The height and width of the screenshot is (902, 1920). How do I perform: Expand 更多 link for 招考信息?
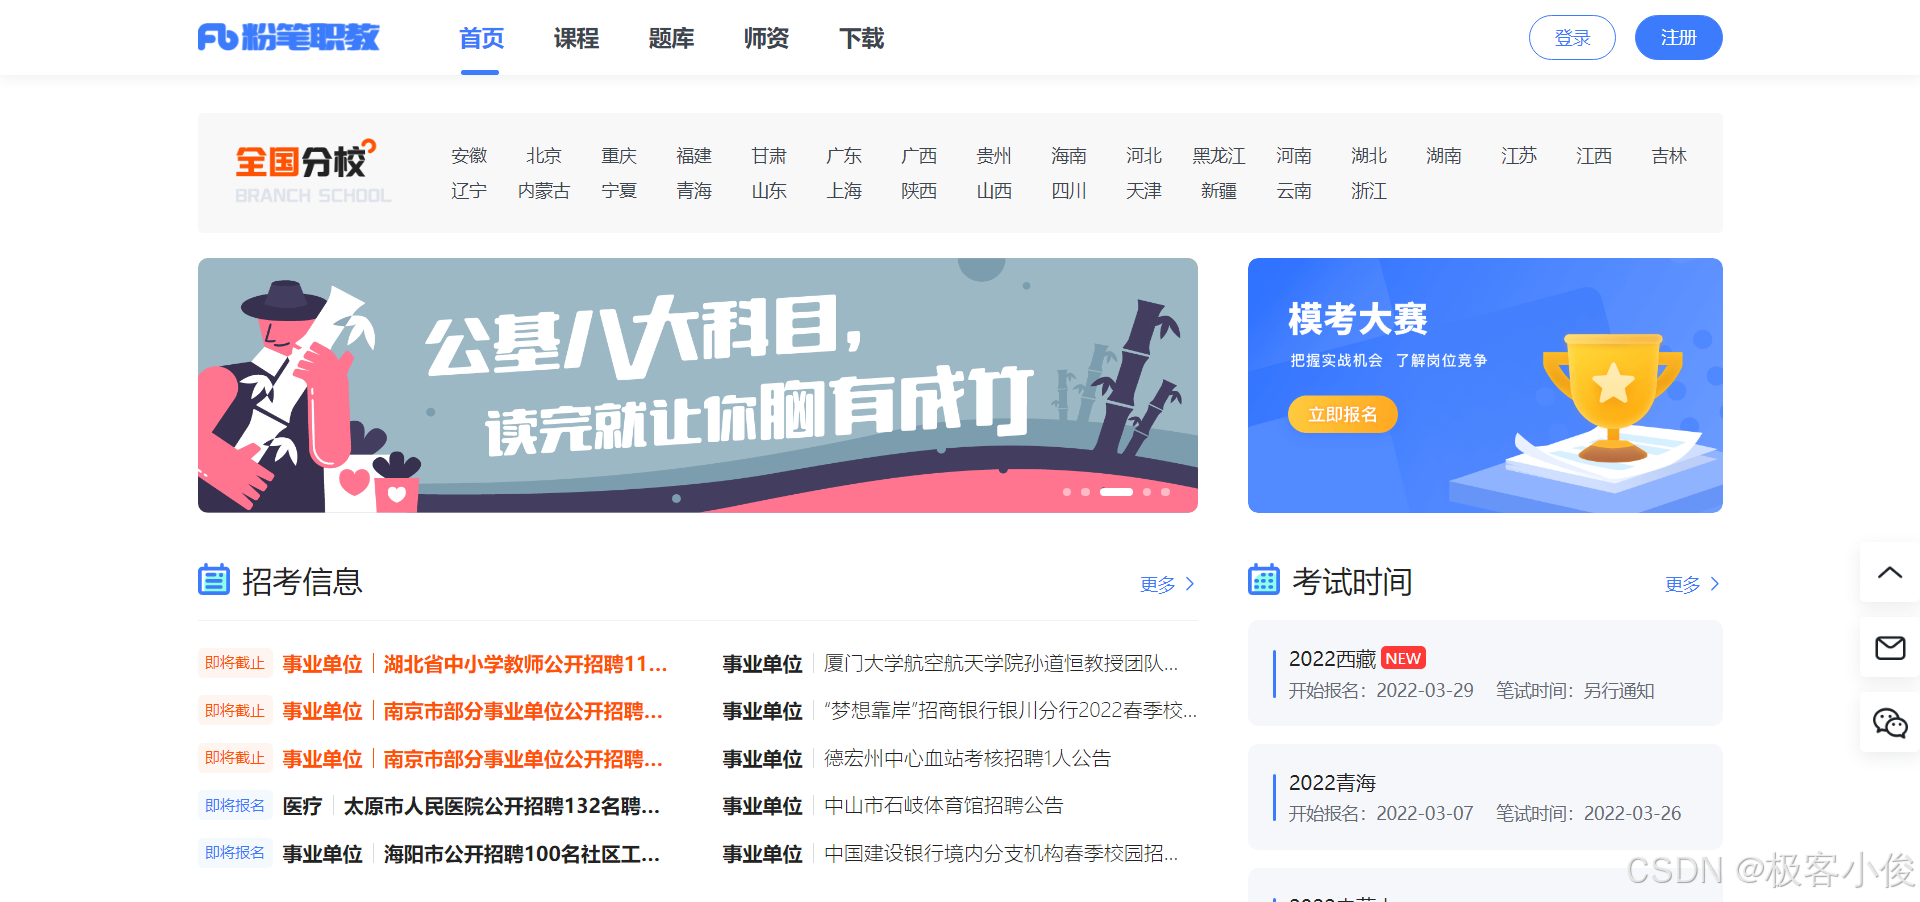[x=1167, y=584]
